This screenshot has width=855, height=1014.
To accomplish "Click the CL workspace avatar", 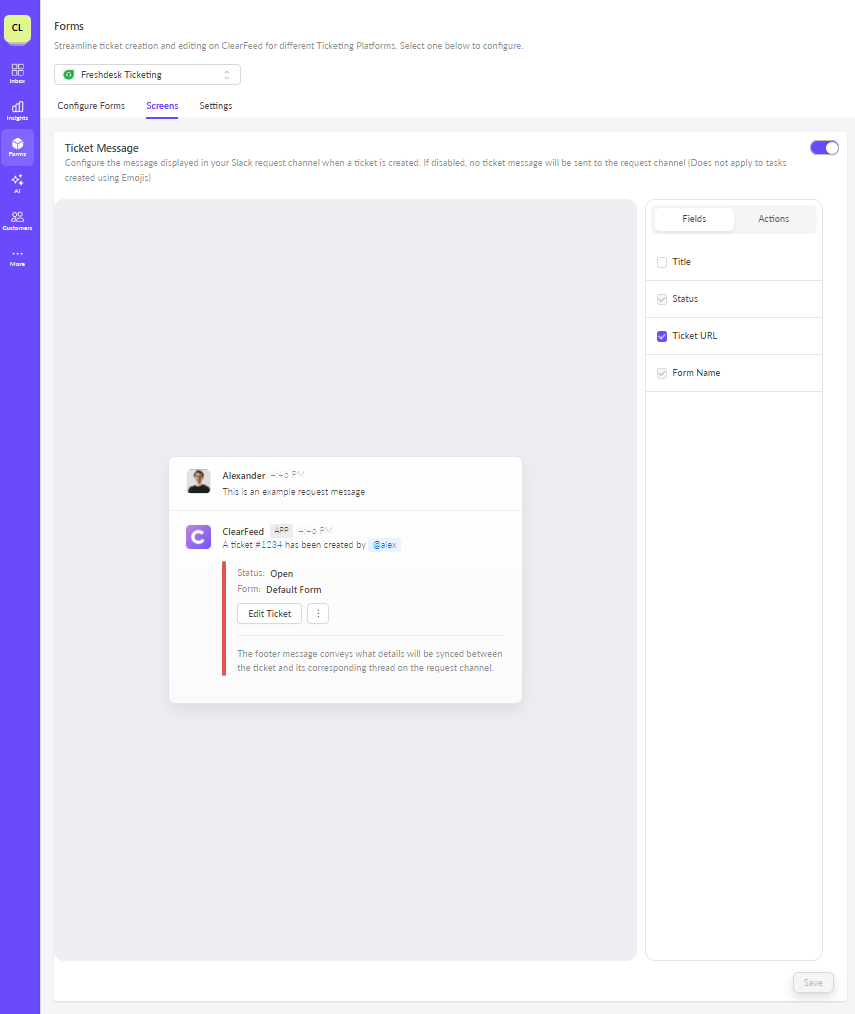I will click(x=17, y=29).
